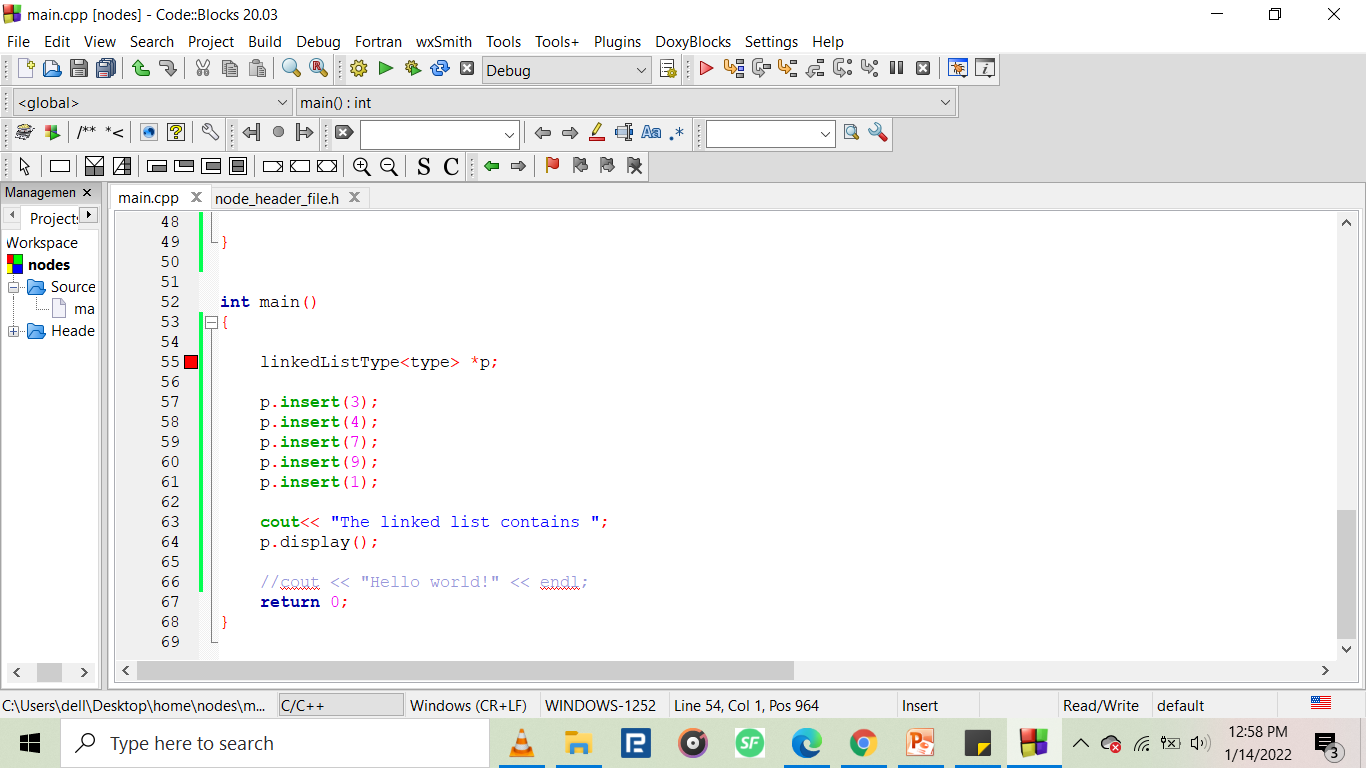The image size is (1366, 768).
Task: Expand the Headers folder in tree
Action: 14,331
